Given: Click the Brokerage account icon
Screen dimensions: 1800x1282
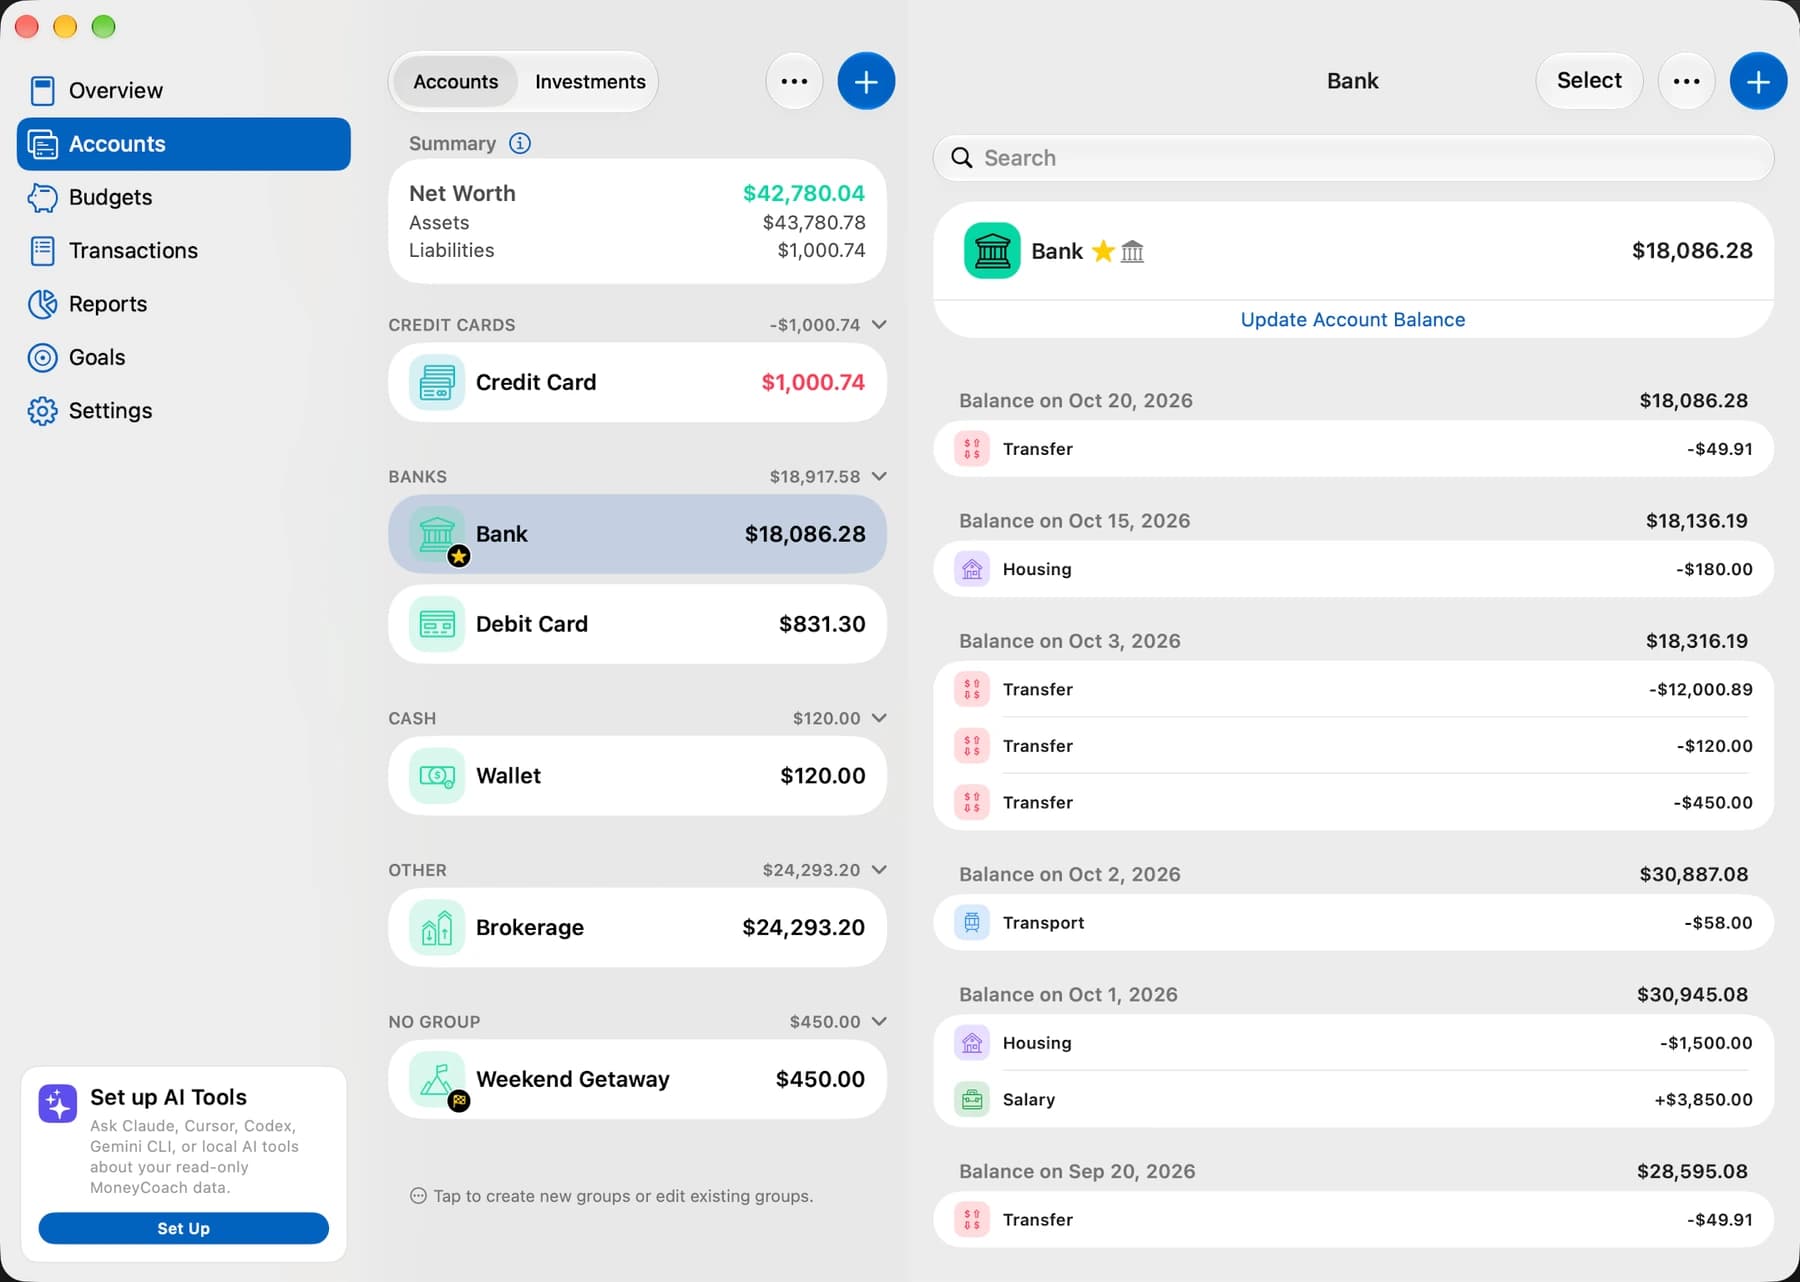Looking at the screenshot, I should pyautogui.click(x=437, y=927).
